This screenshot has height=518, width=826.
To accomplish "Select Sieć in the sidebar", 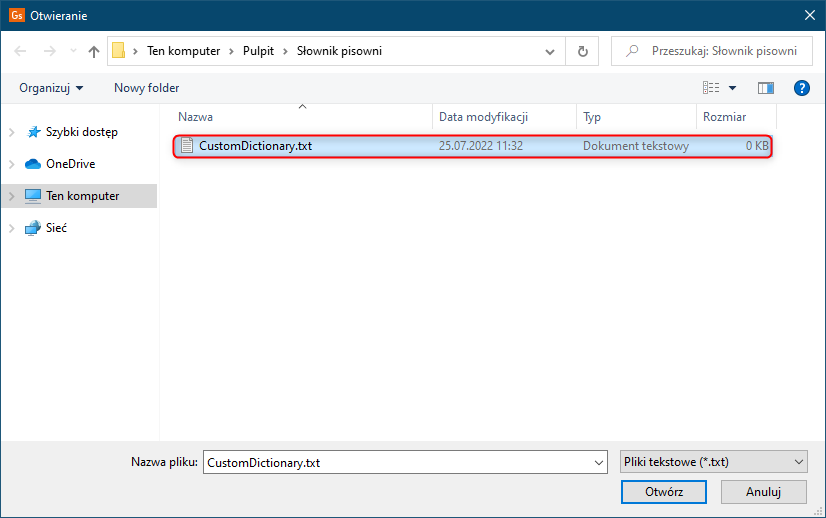I will coord(56,228).
